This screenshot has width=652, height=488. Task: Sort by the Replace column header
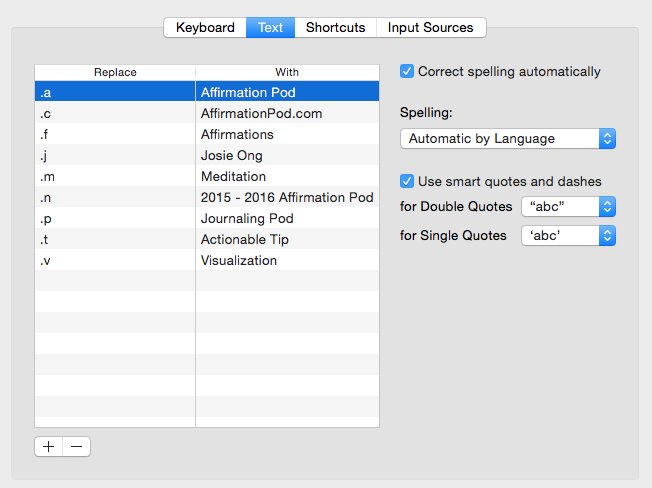[x=115, y=72]
